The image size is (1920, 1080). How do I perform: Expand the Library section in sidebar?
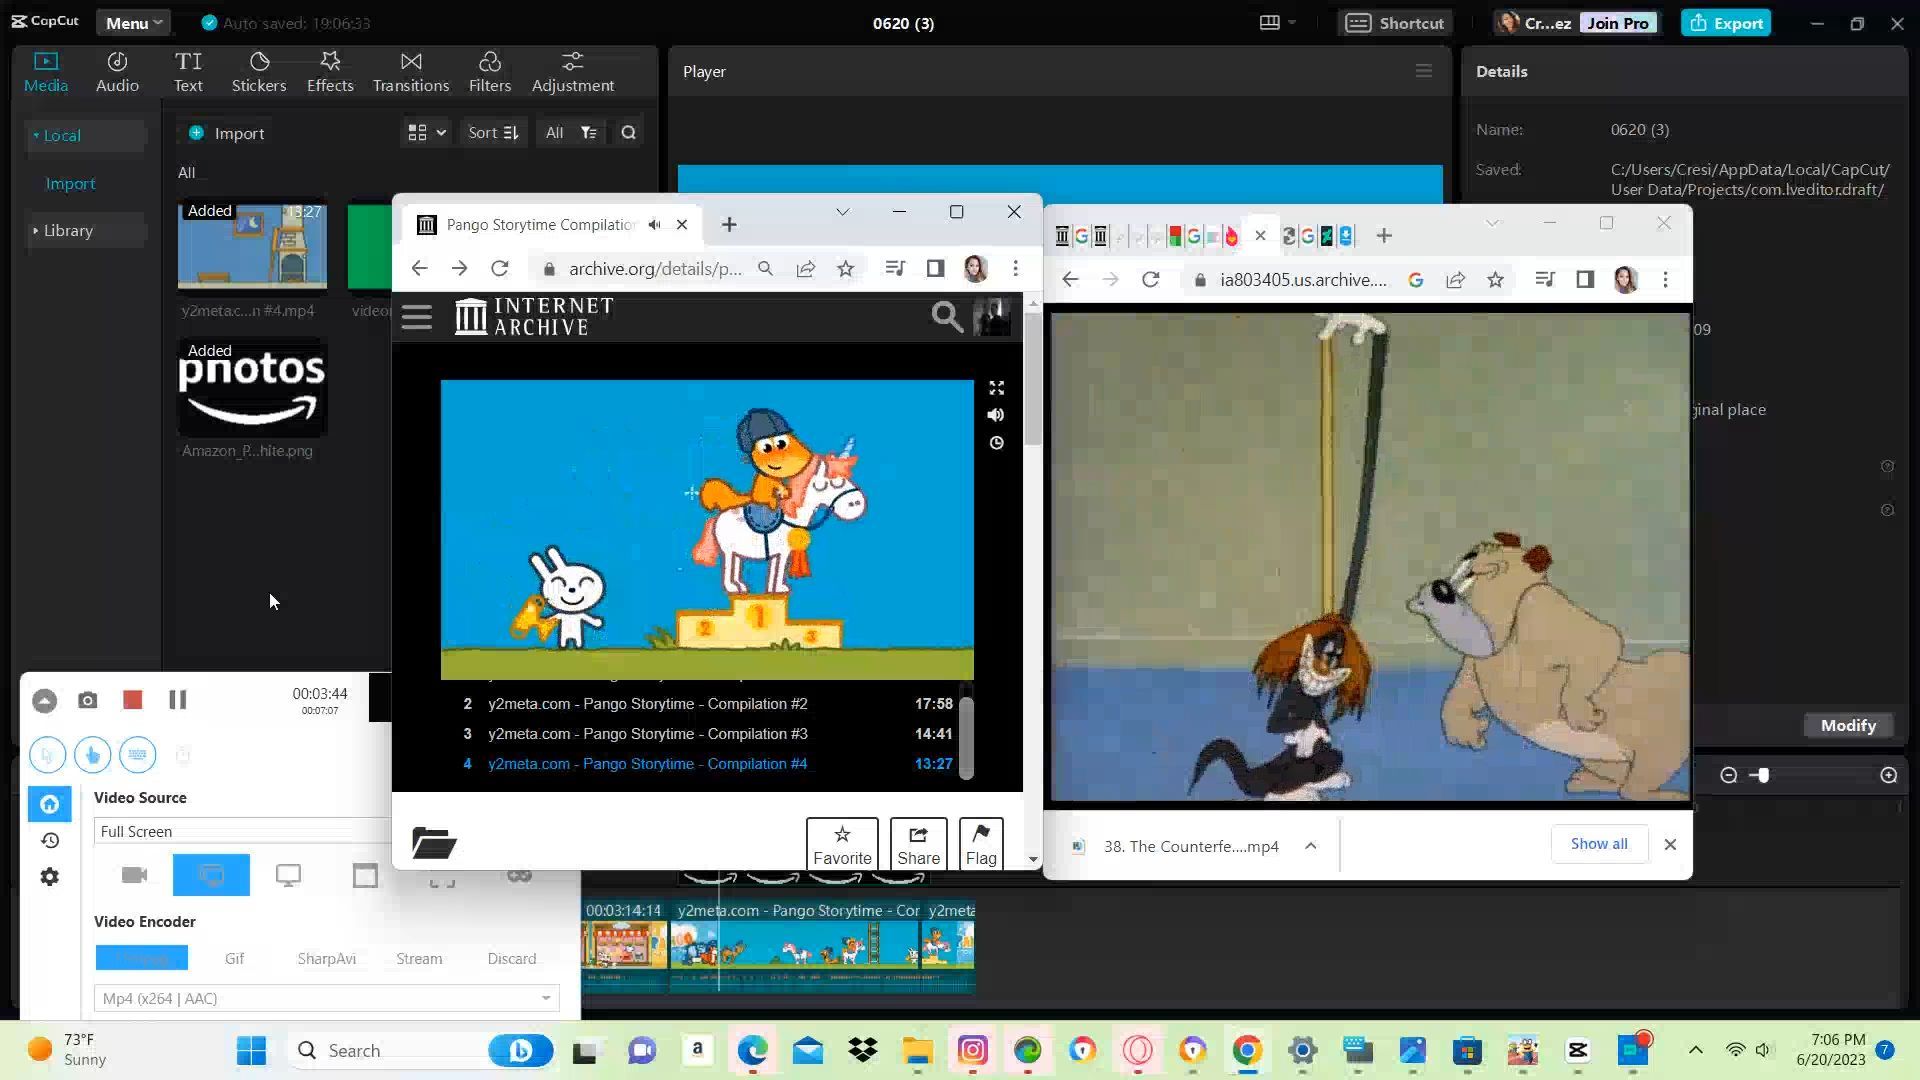[x=84, y=230]
